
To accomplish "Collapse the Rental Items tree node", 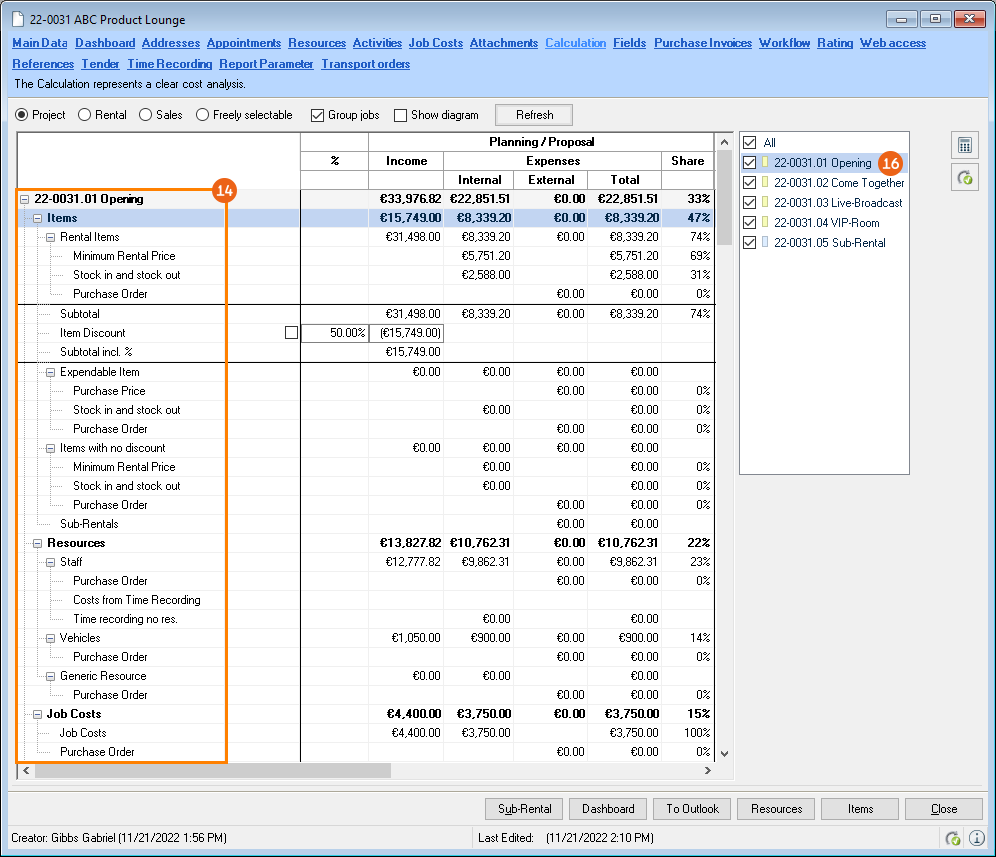I will (x=51, y=237).
